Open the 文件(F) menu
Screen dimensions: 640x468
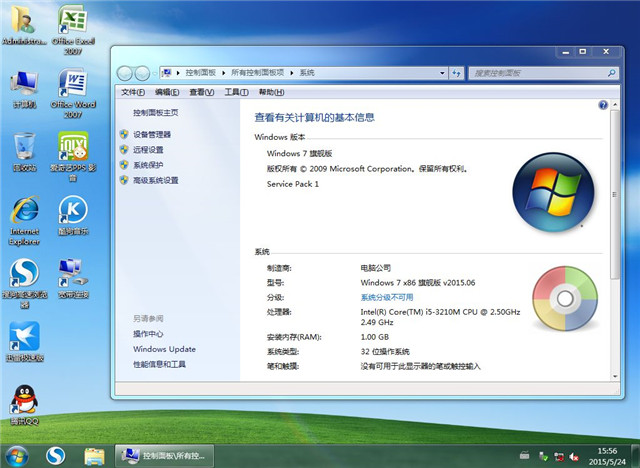(x=133, y=92)
